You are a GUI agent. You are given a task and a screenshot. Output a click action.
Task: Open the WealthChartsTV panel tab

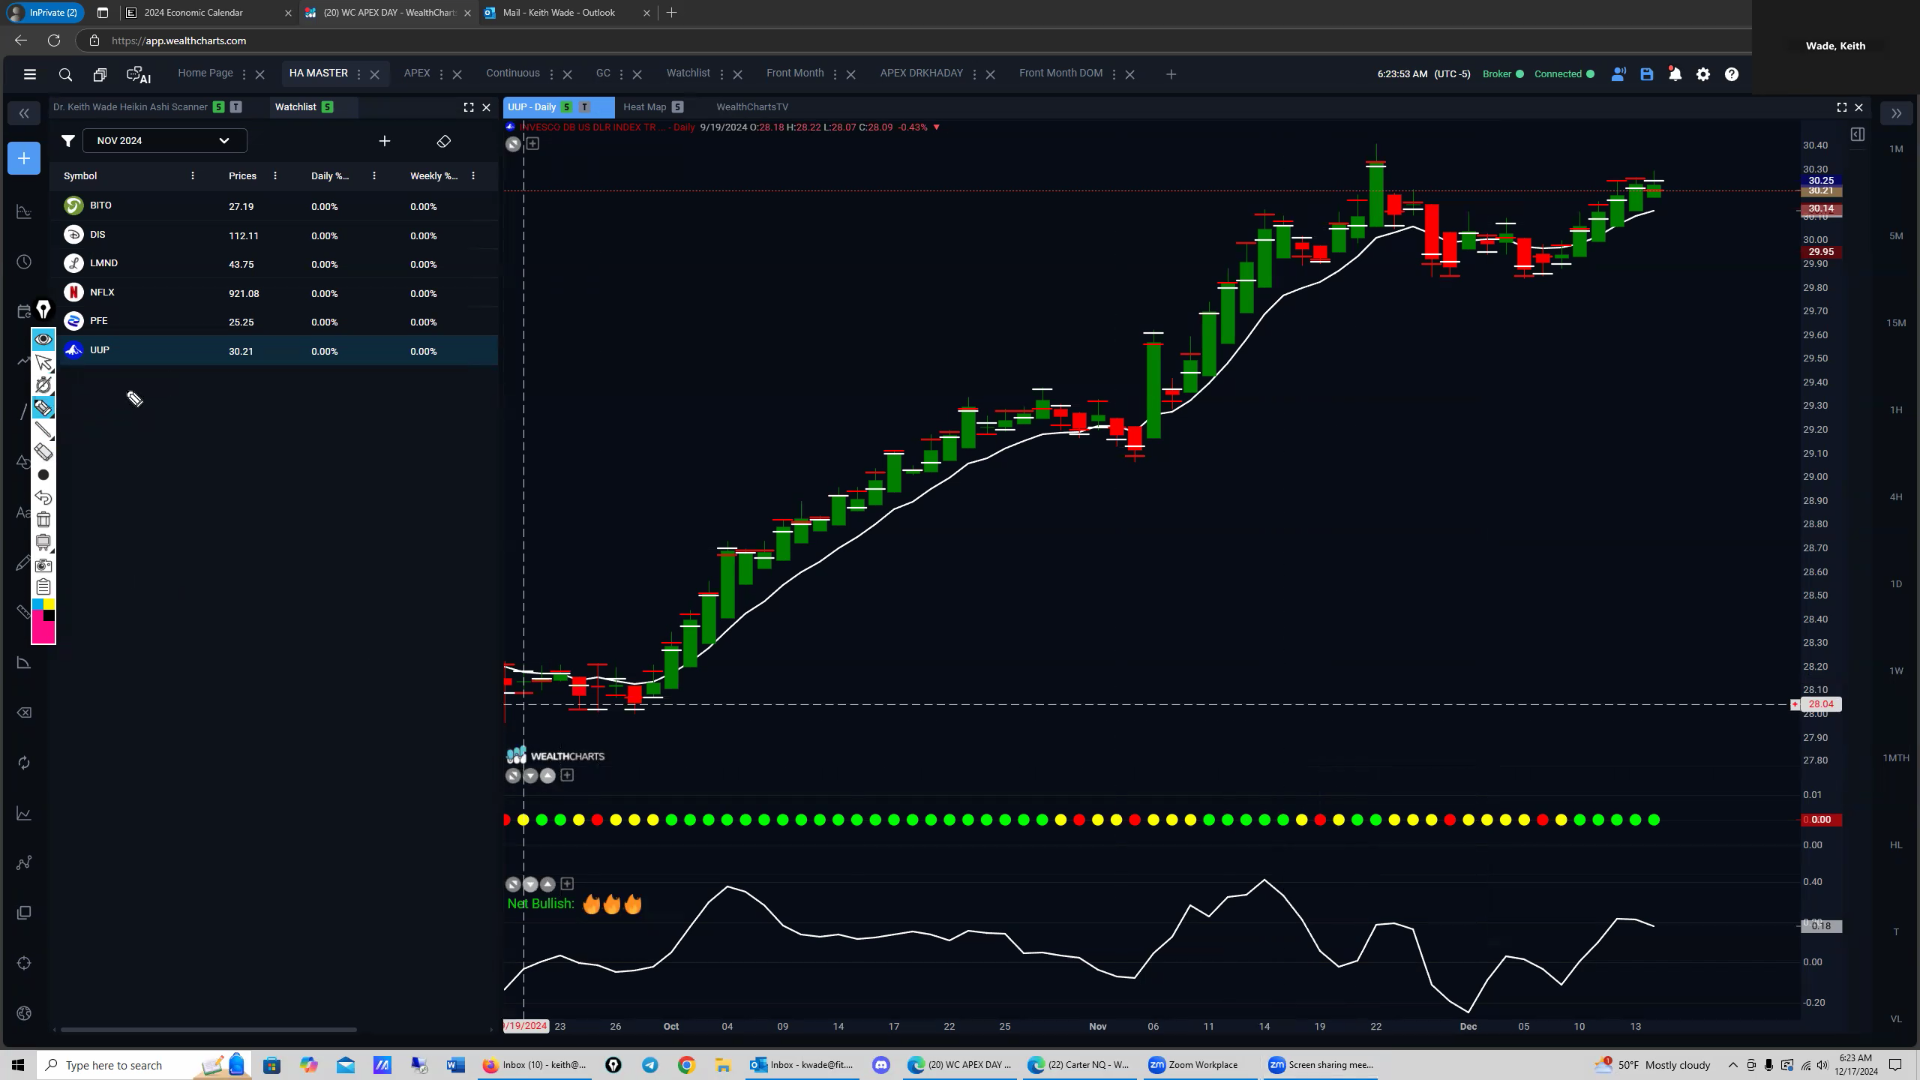point(752,107)
